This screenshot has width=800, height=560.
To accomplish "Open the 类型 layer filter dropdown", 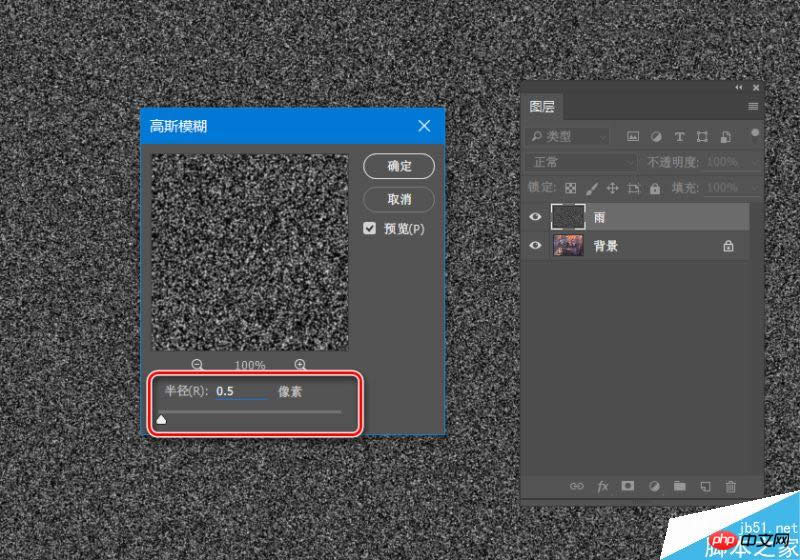I will click(568, 136).
